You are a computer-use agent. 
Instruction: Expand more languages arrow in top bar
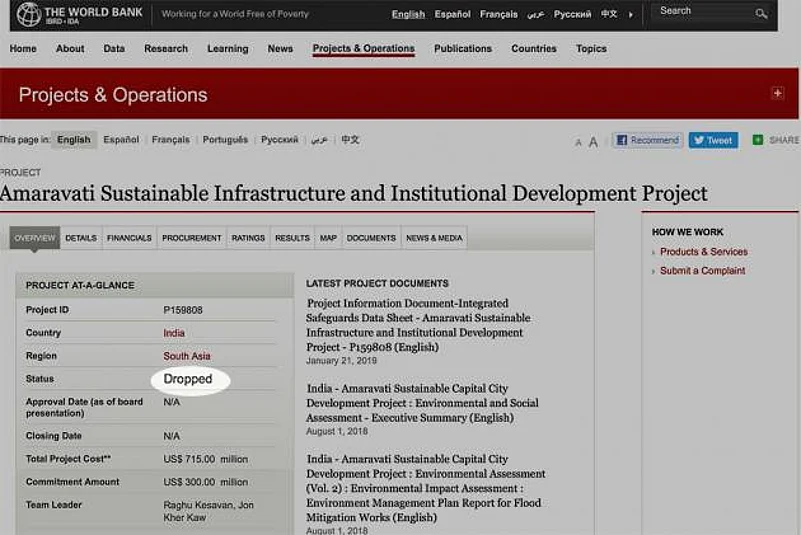630,14
